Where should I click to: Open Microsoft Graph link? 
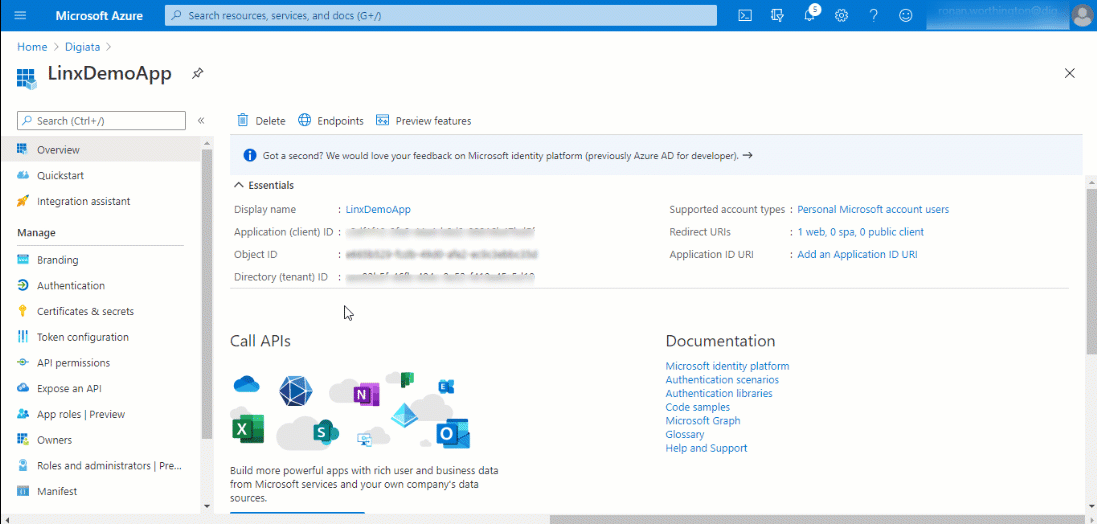point(702,420)
